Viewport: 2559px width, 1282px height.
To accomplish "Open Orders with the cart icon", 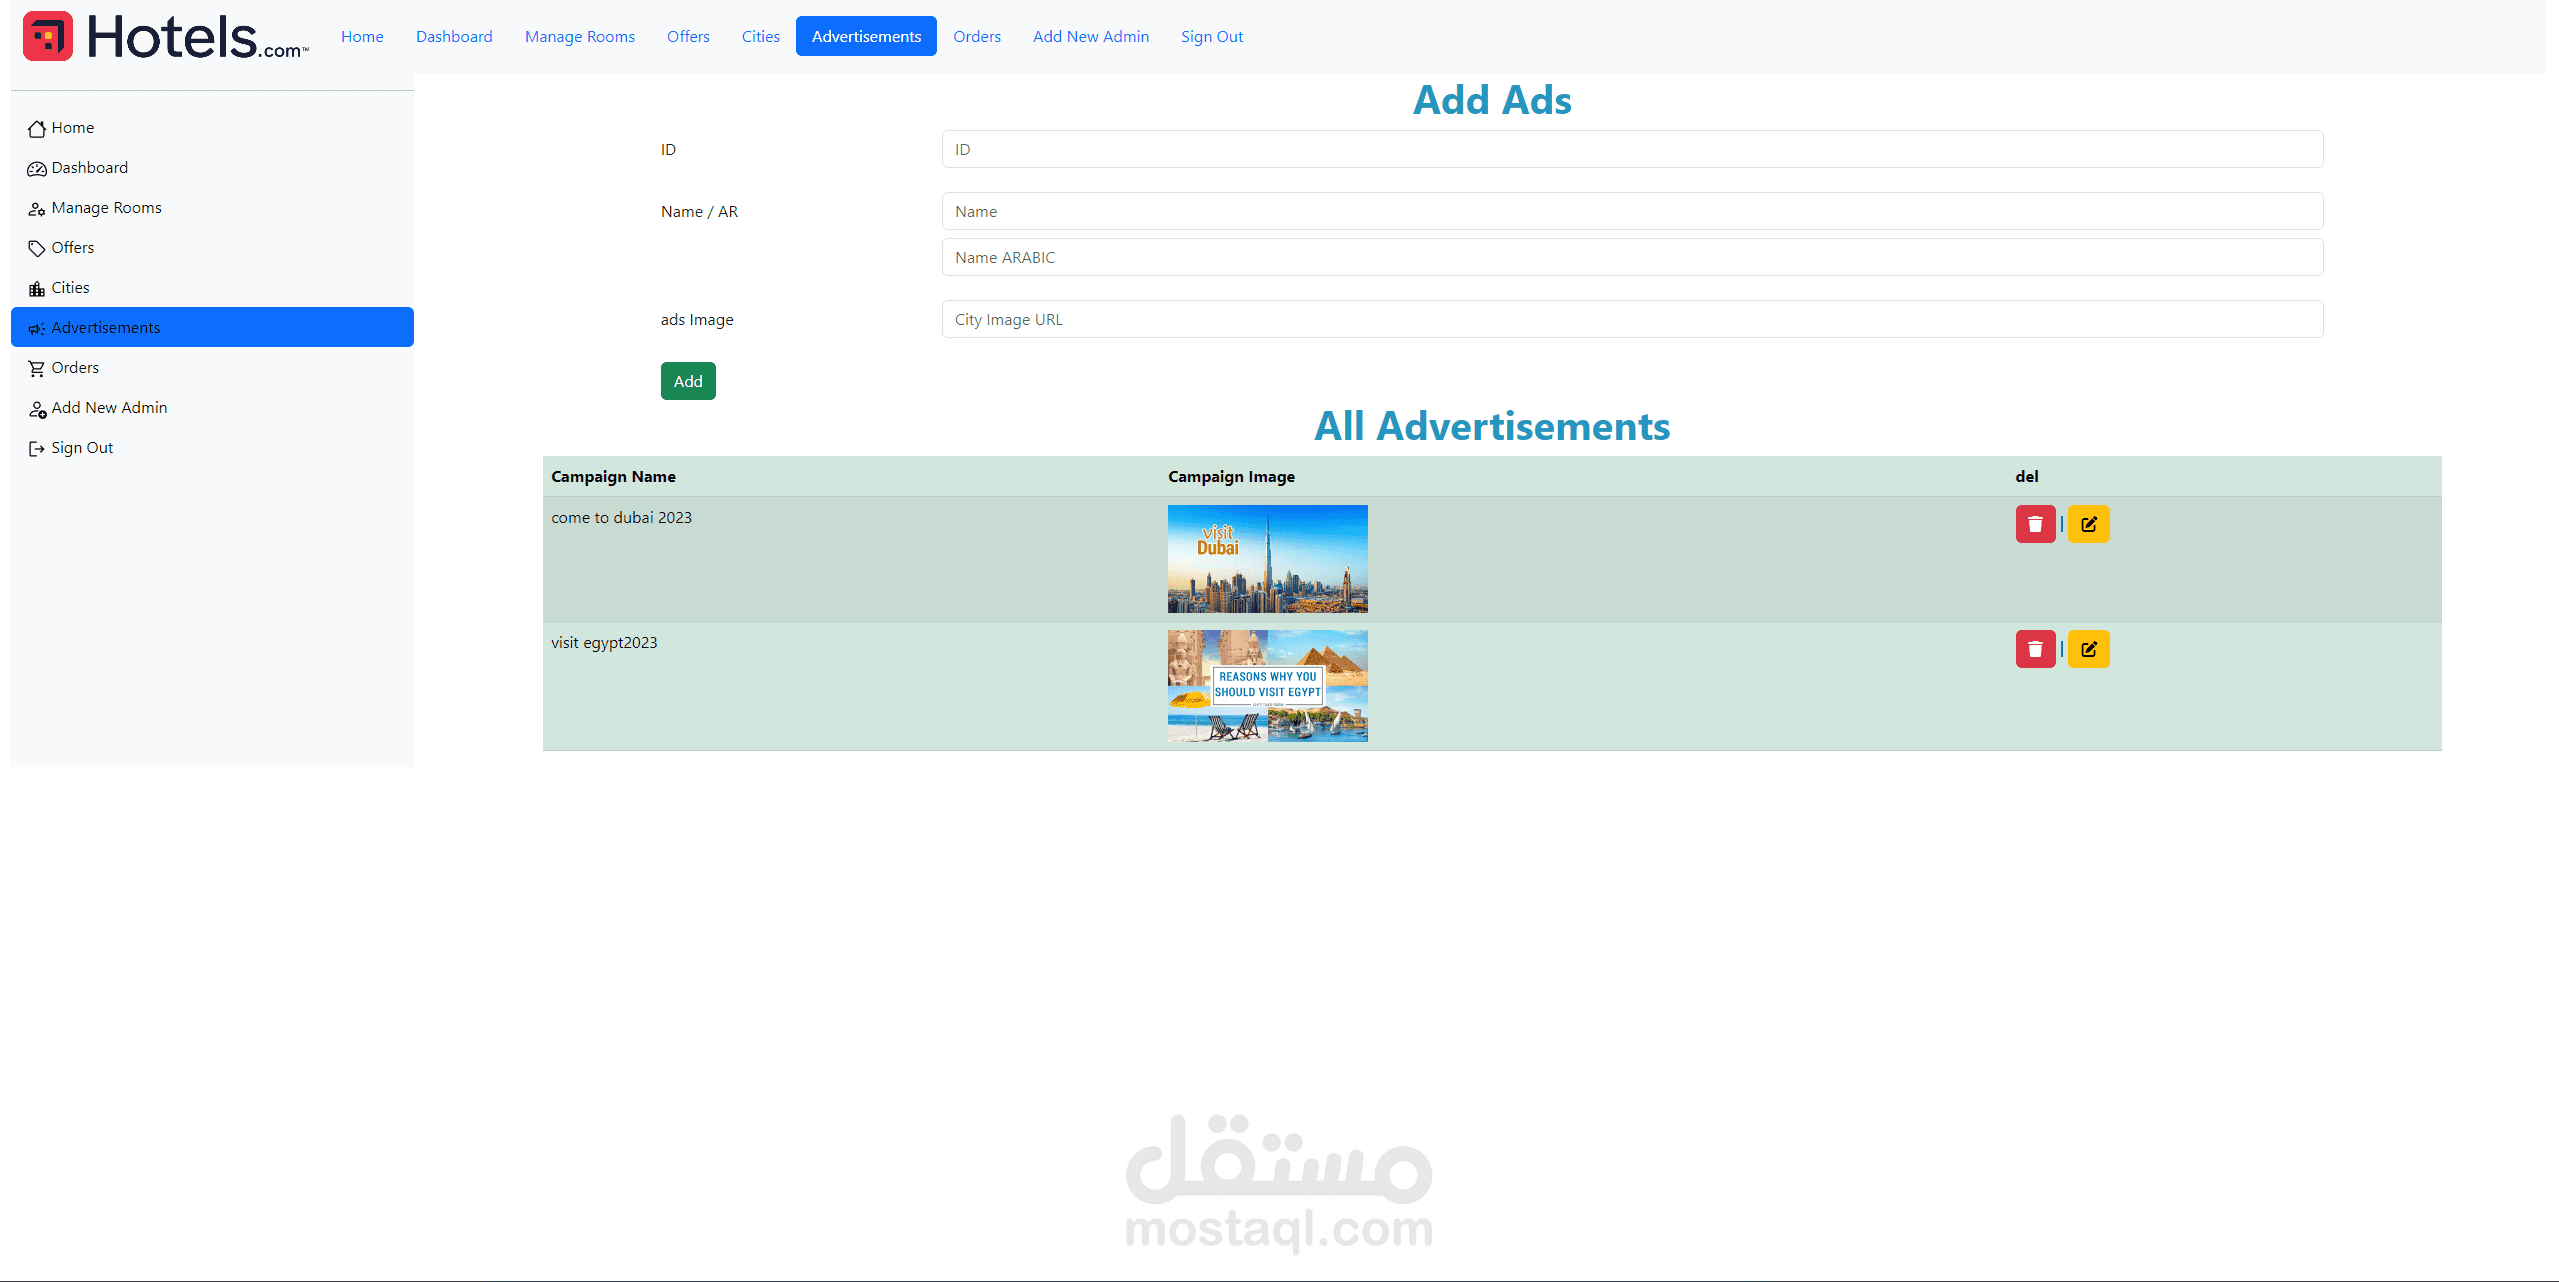I will pos(64,368).
